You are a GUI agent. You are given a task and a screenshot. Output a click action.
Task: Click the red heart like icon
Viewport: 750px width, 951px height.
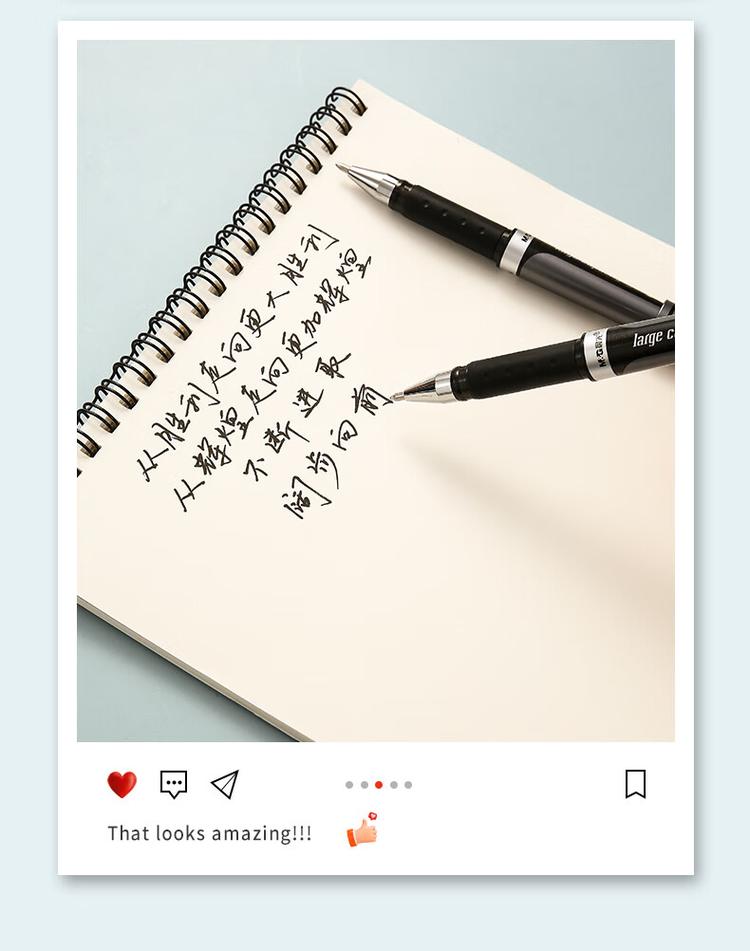tap(122, 784)
